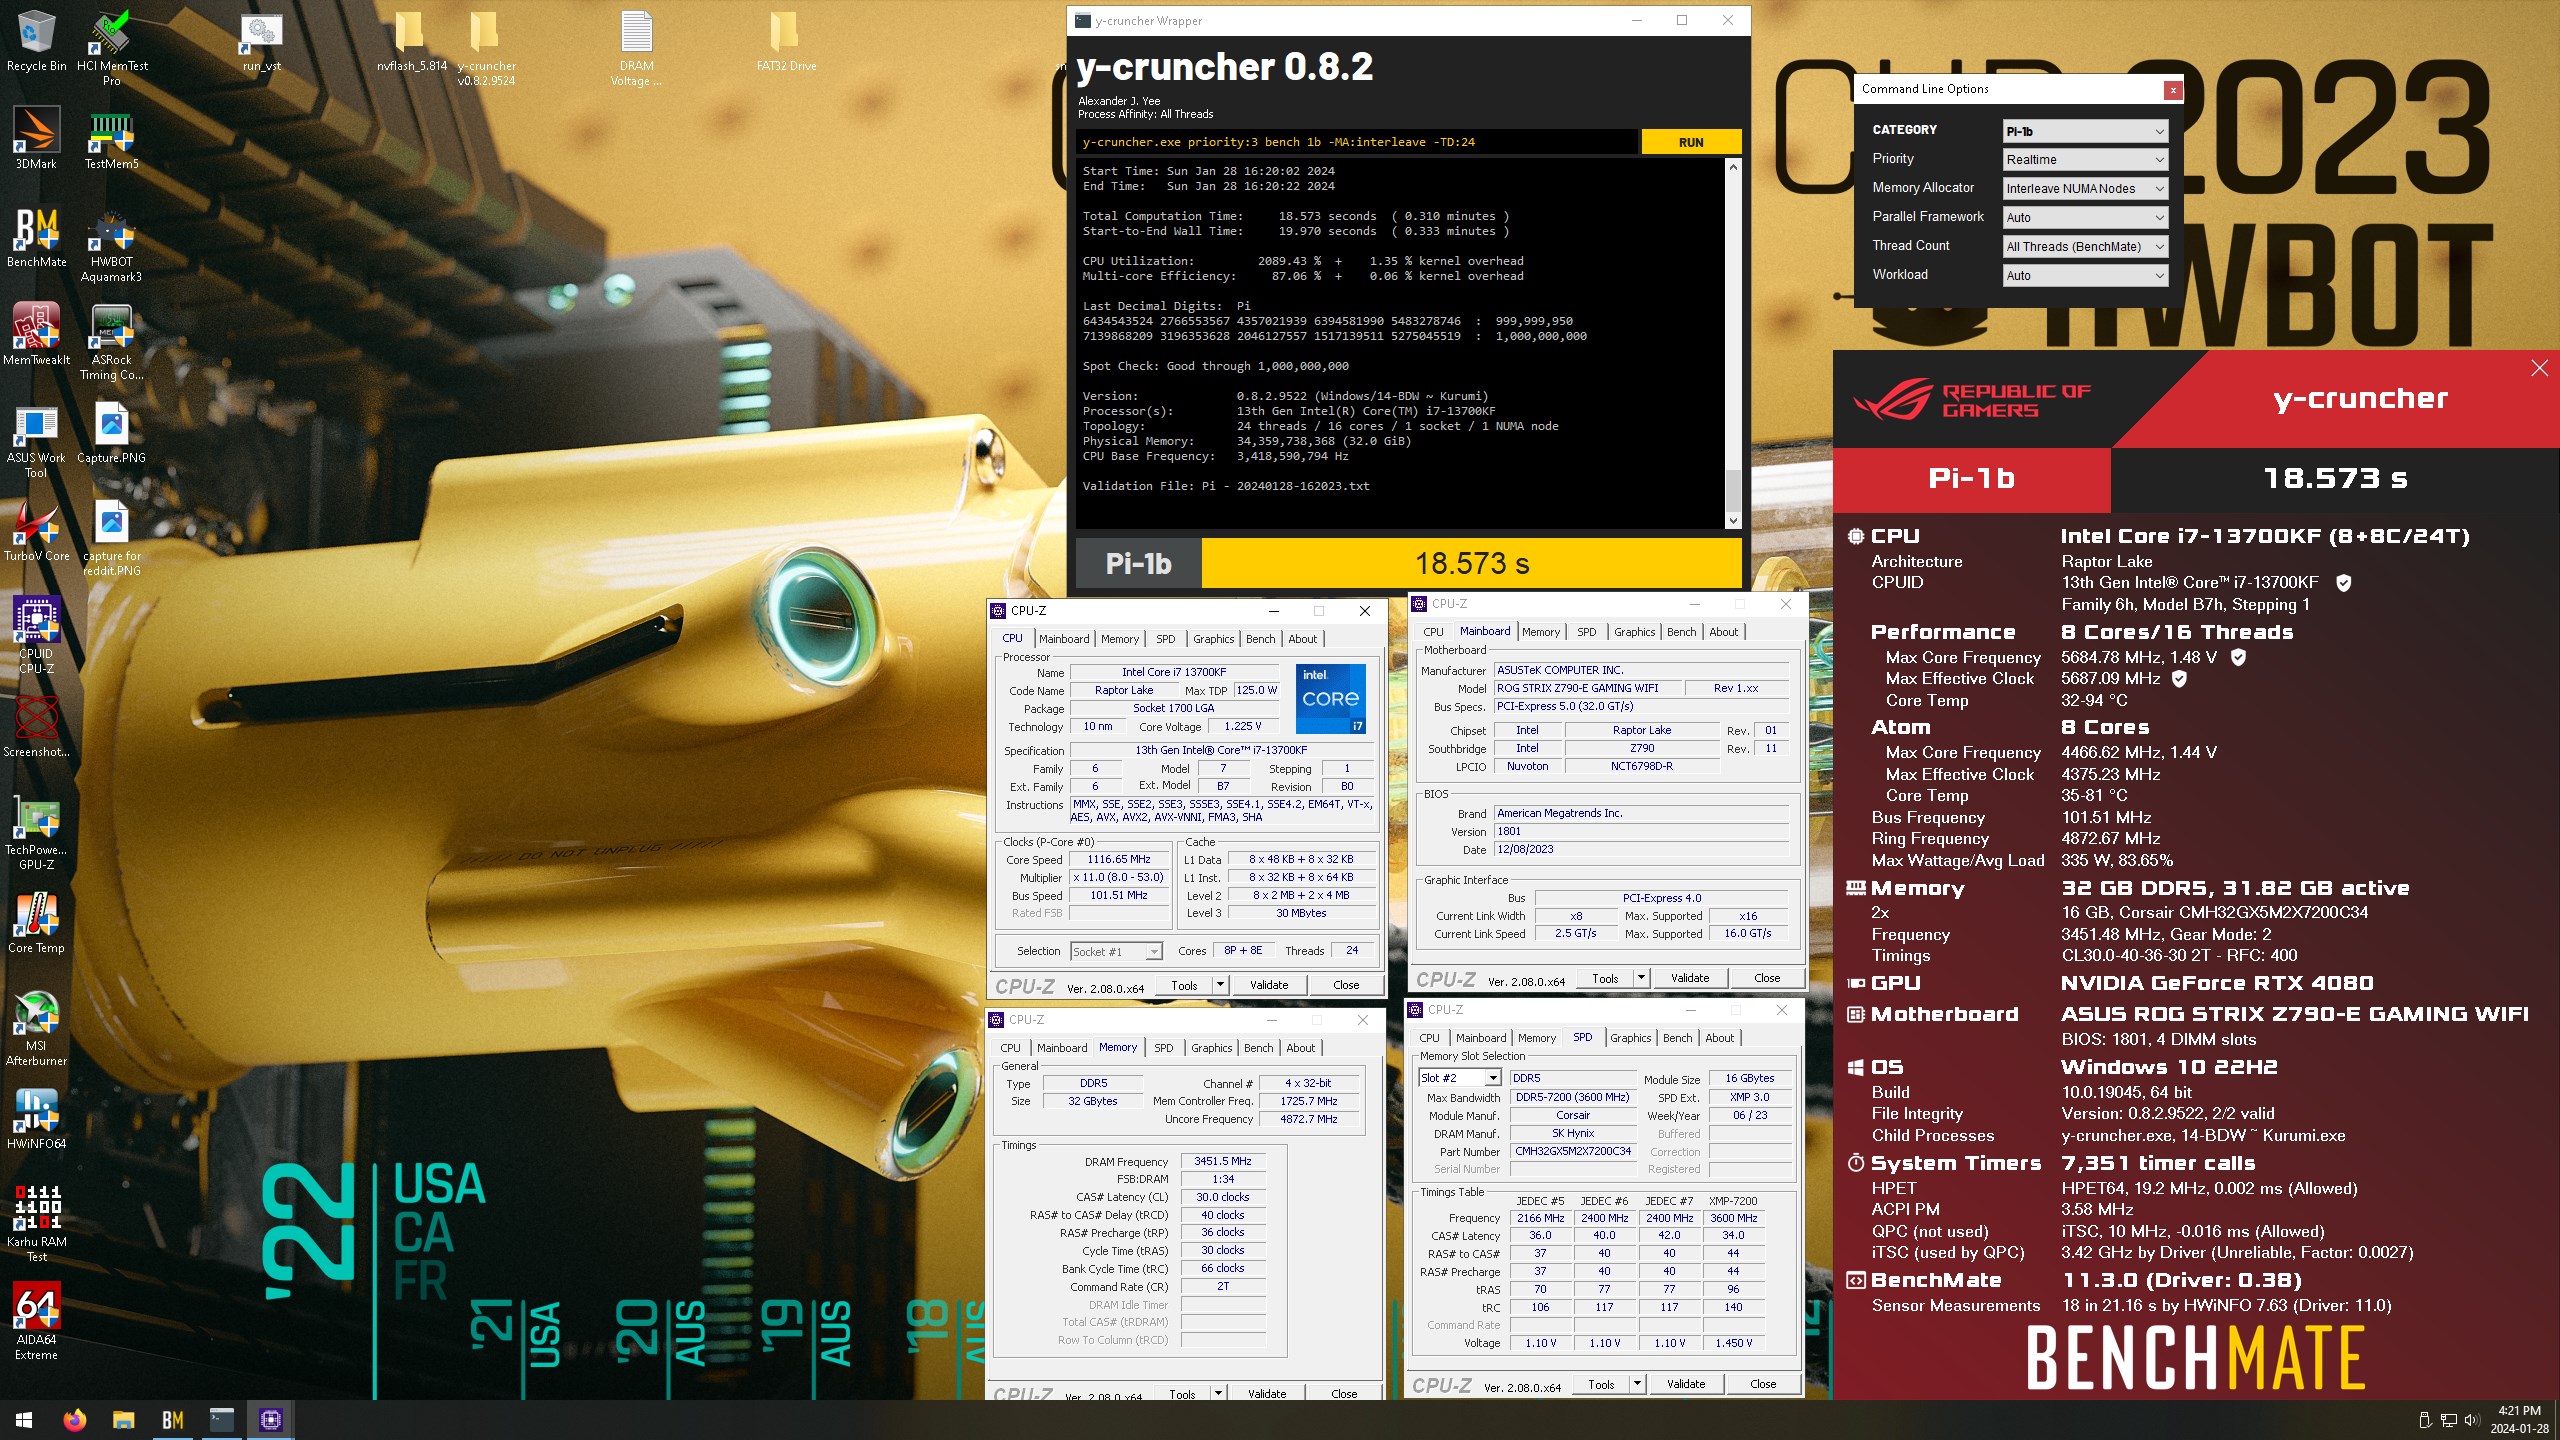Open MemTweakIt desktop shortcut

coord(37,335)
